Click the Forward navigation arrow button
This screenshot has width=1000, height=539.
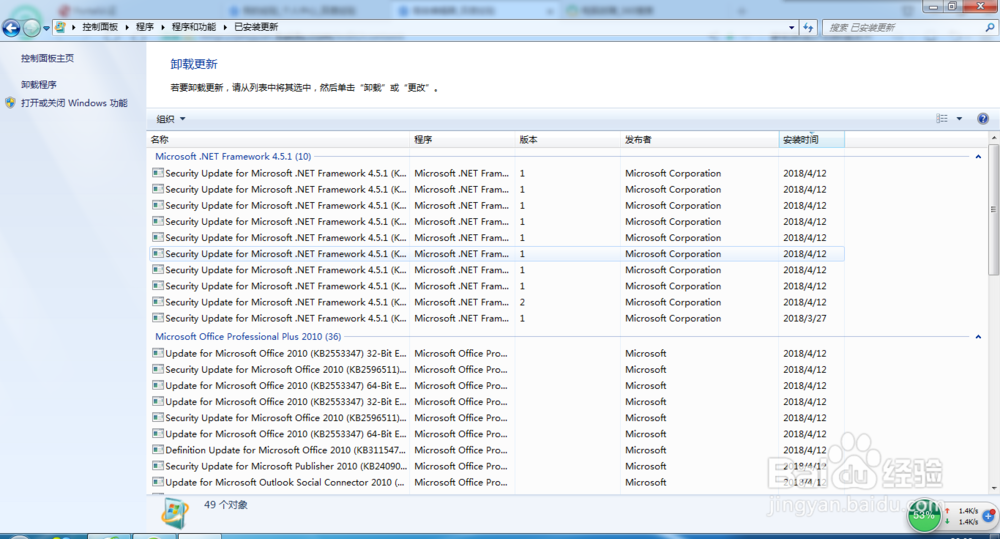coord(31,28)
